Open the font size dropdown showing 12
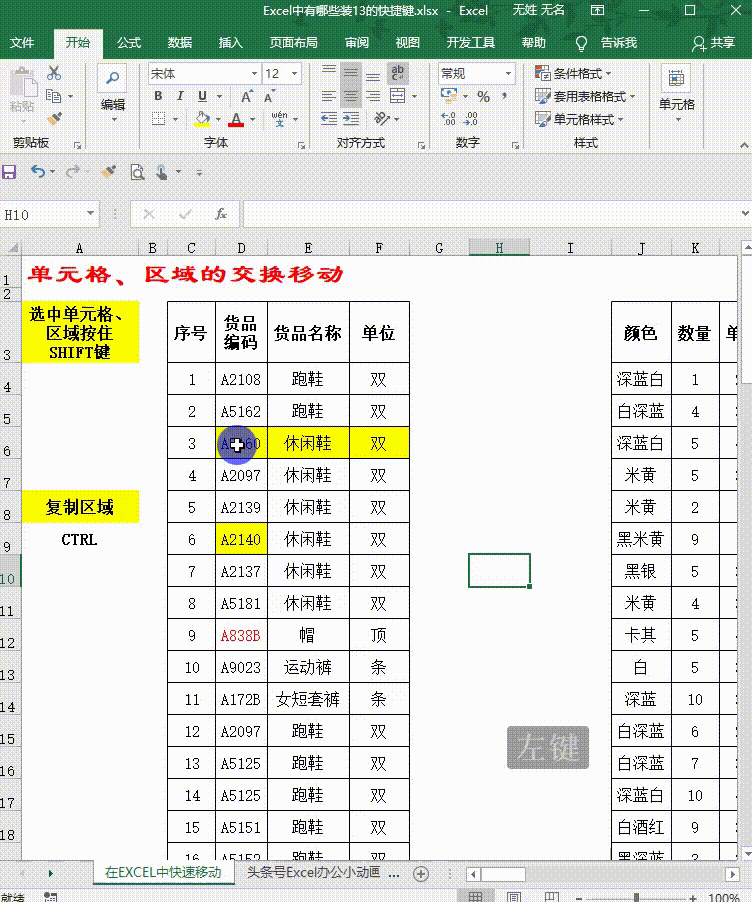Image resolution: width=752 pixels, height=902 pixels. [282, 74]
